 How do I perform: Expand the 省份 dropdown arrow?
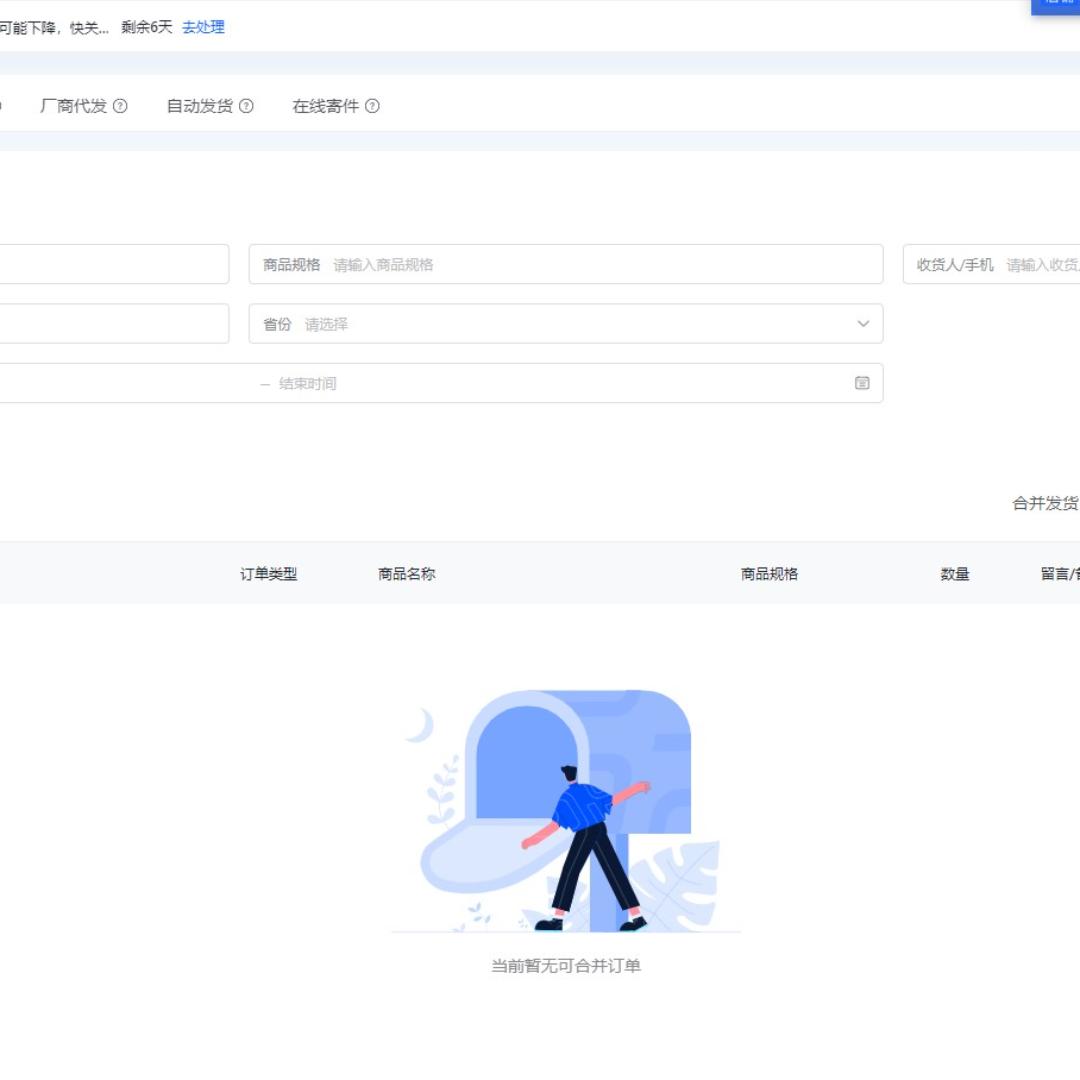pos(863,324)
